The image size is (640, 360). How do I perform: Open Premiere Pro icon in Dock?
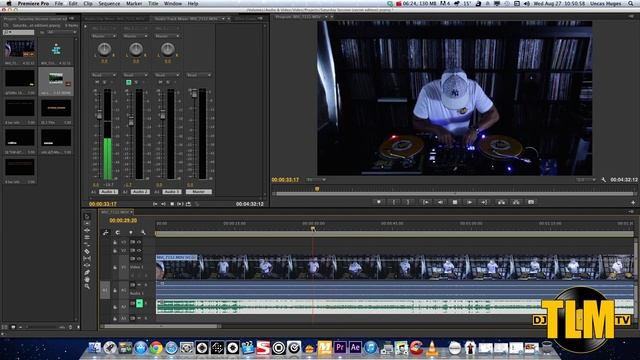pos(340,348)
